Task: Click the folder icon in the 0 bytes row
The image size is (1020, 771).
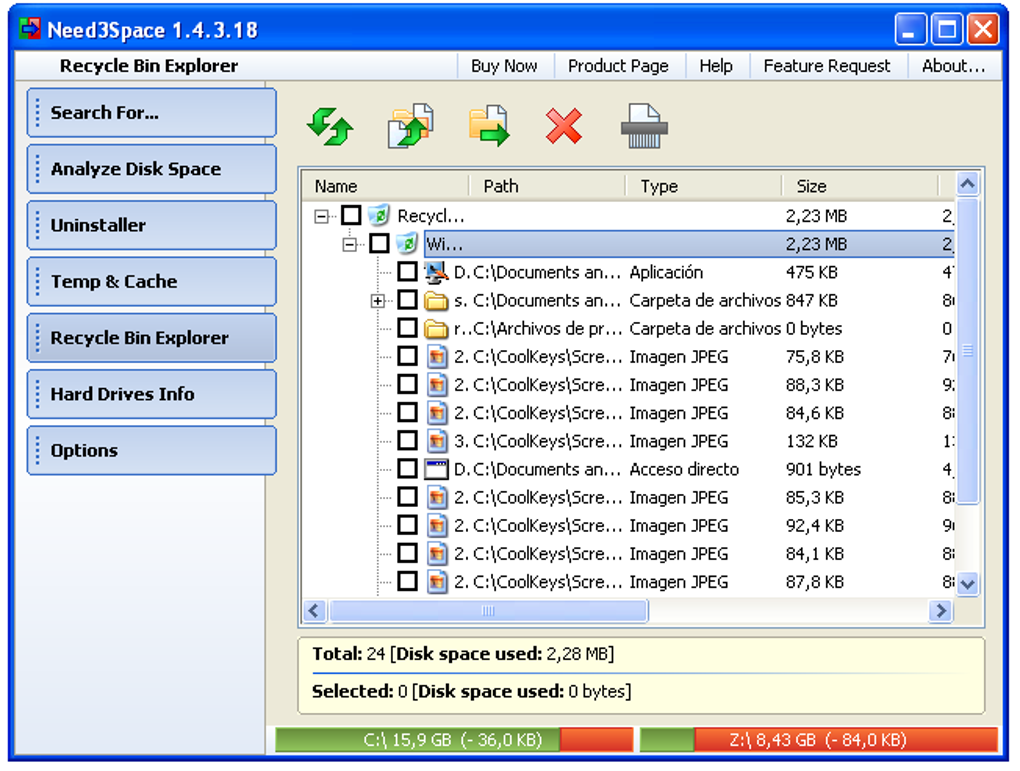Action: click(x=436, y=329)
